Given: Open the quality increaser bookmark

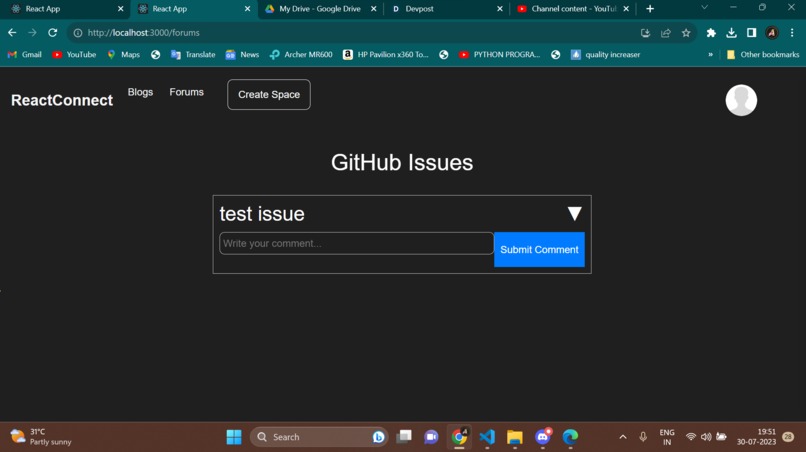Looking at the screenshot, I should (606, 55).
